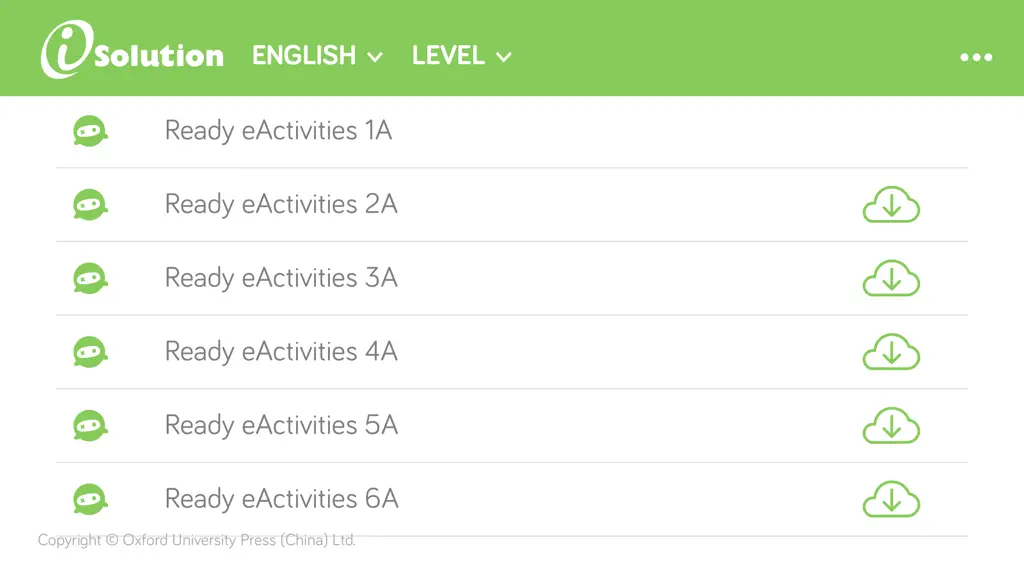The height and width of the screenshot is (576, 1024).
Task: Click the robot icon beside eActivities 2A
Action: point(90,205)
